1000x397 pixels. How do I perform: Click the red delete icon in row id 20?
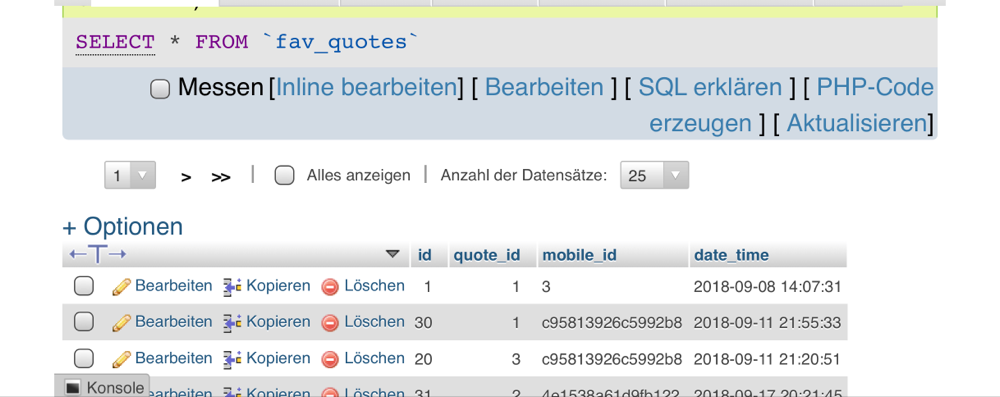point(330,359)
